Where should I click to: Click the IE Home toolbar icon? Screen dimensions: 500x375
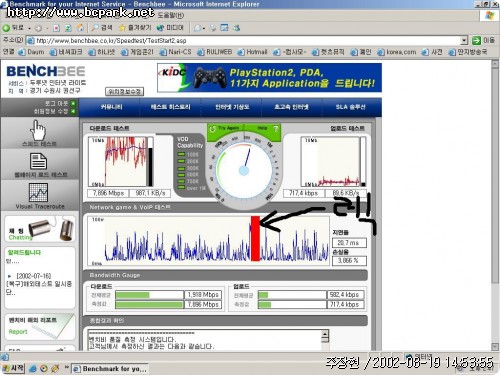tap(80, 28)
